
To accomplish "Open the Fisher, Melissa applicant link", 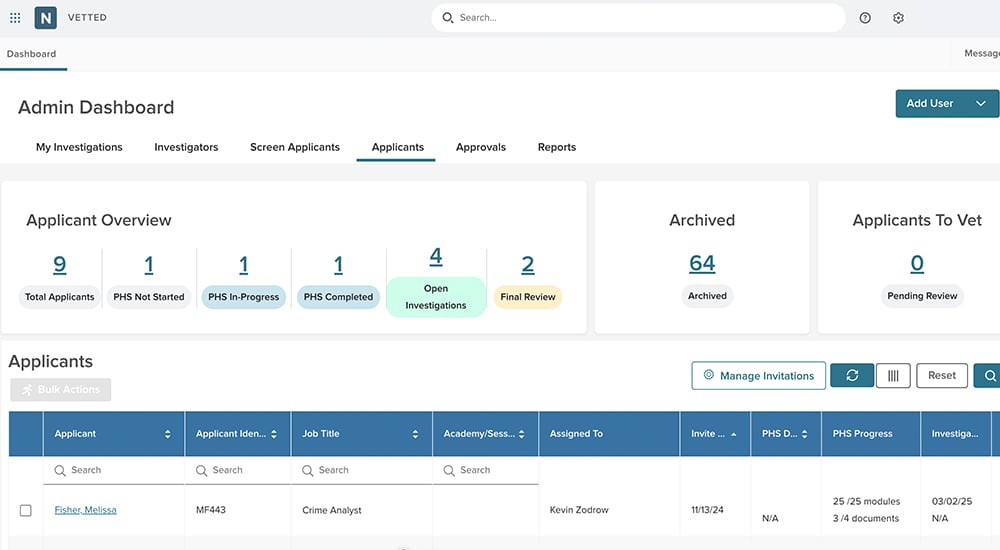I will click(x=85, y=510).
